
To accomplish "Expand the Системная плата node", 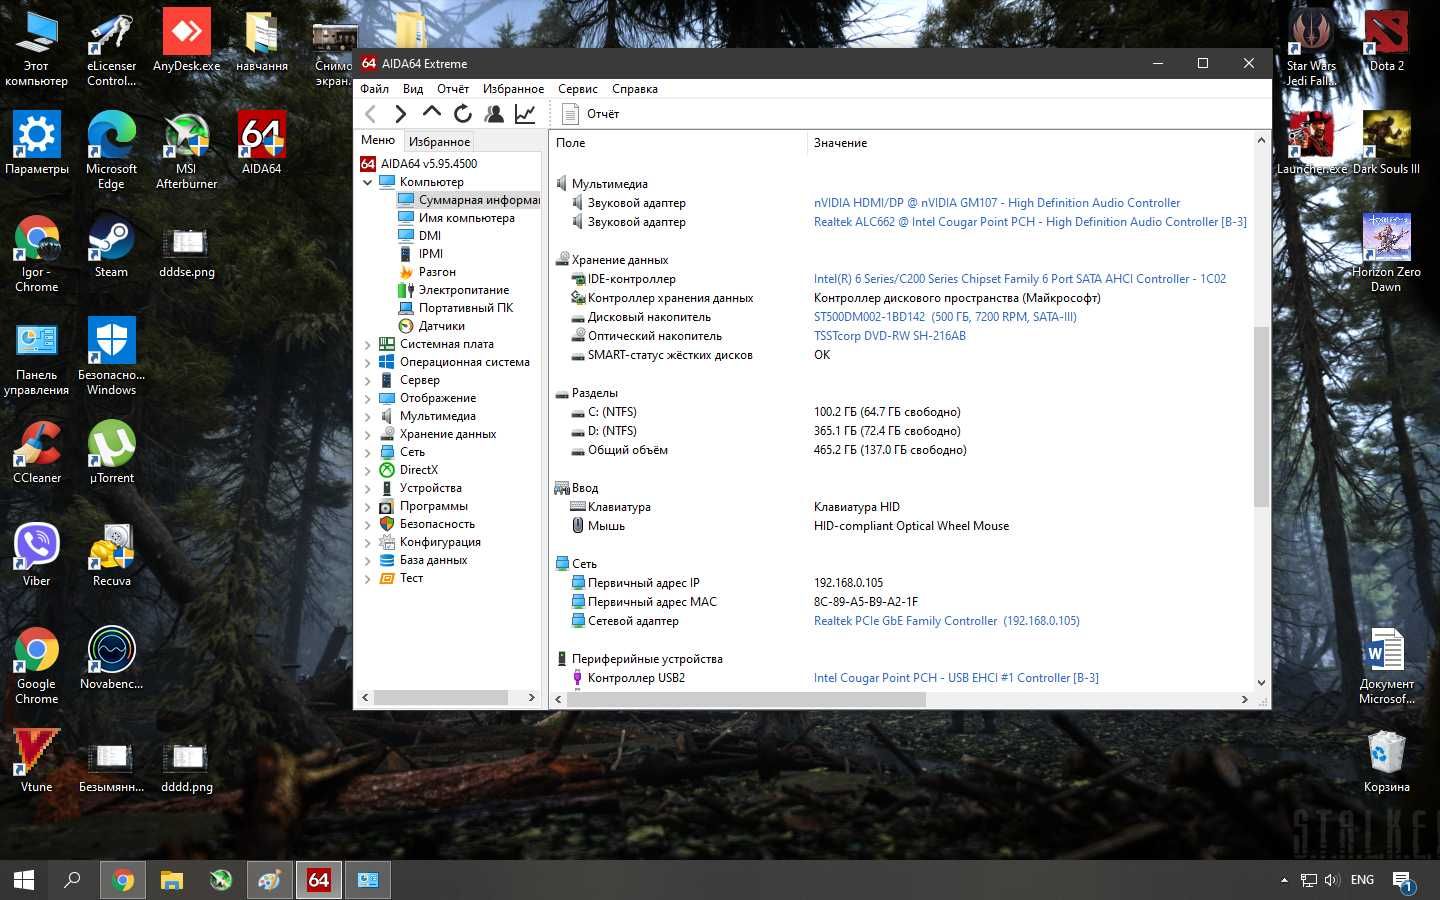I will 367,344.
